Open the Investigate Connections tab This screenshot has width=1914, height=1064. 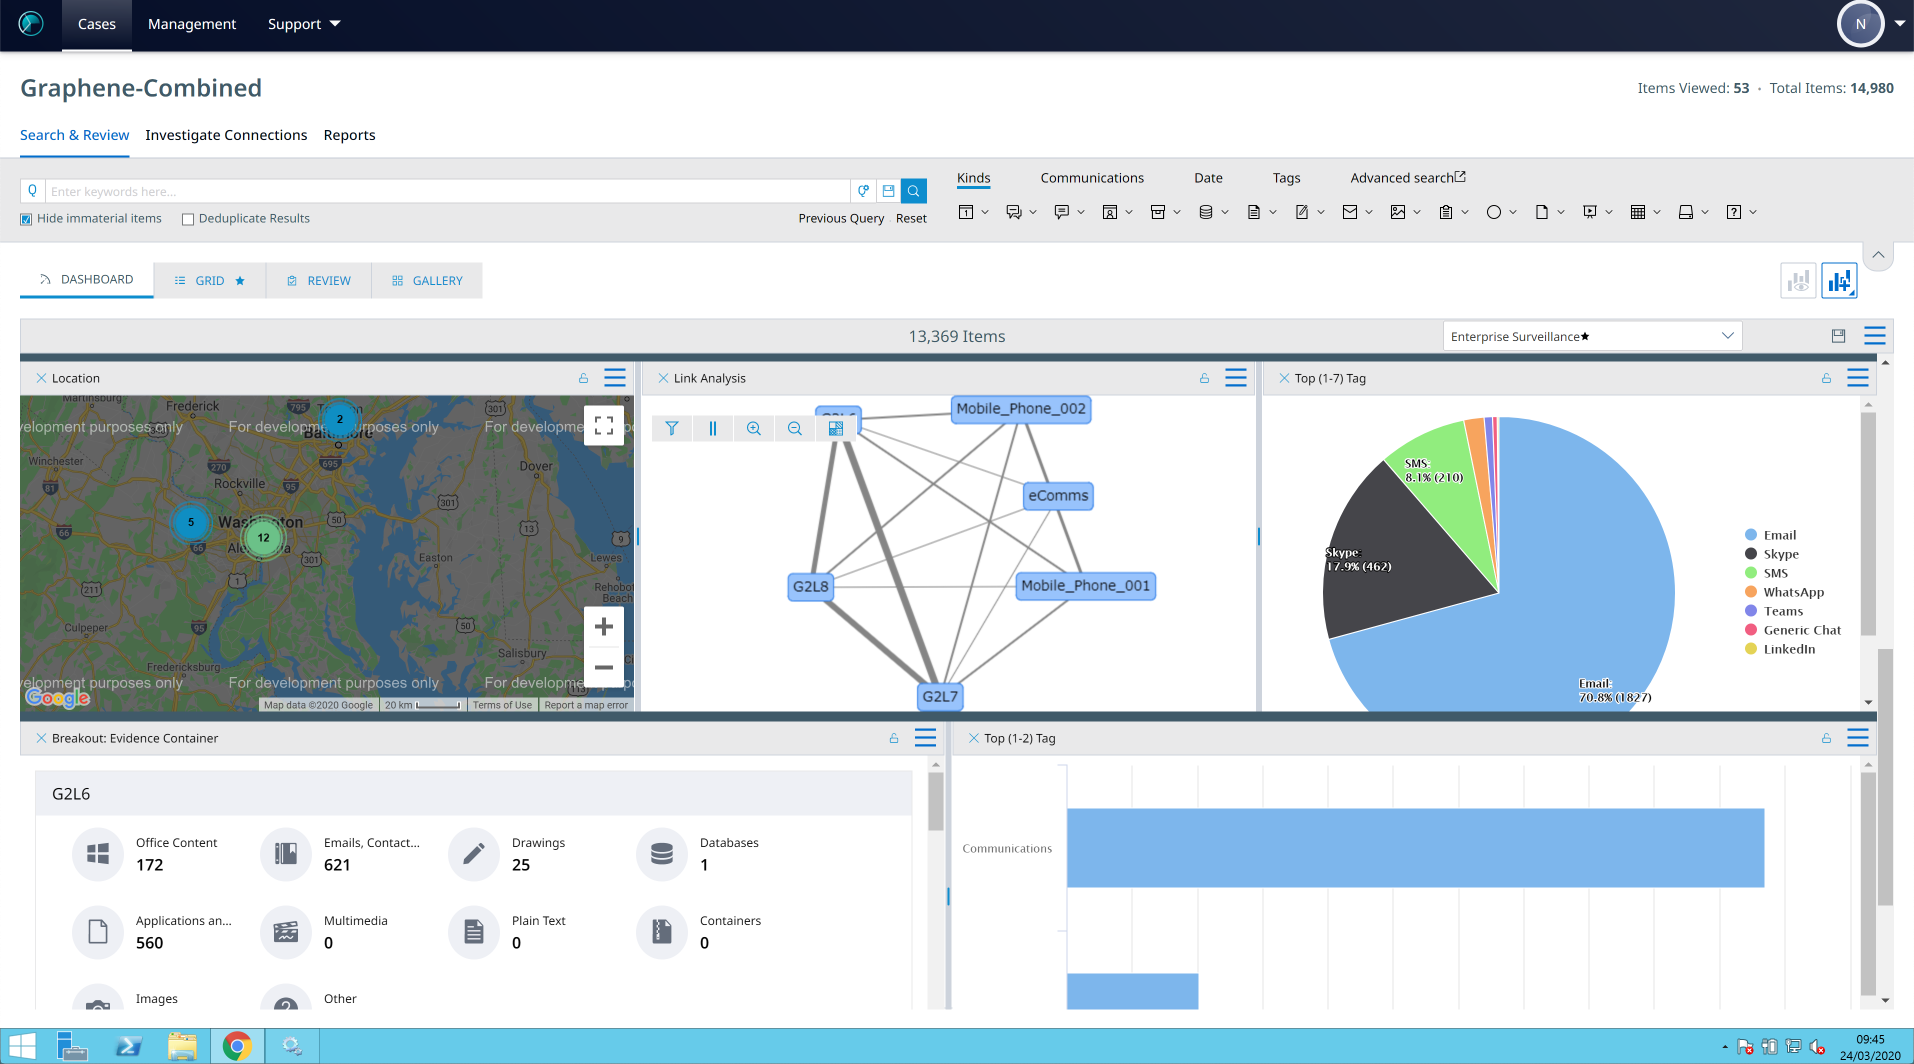226,135
